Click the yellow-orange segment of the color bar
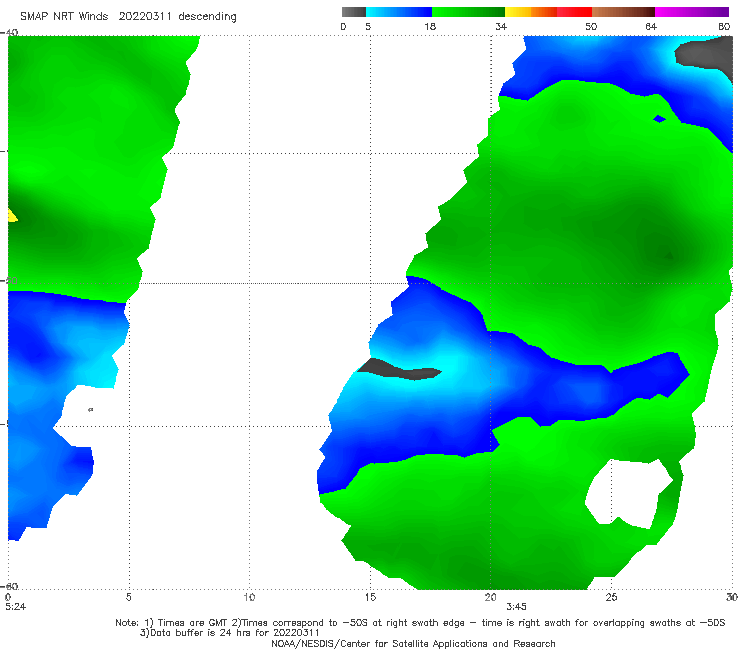The image size is (740, 650). (x=530, y=12)
